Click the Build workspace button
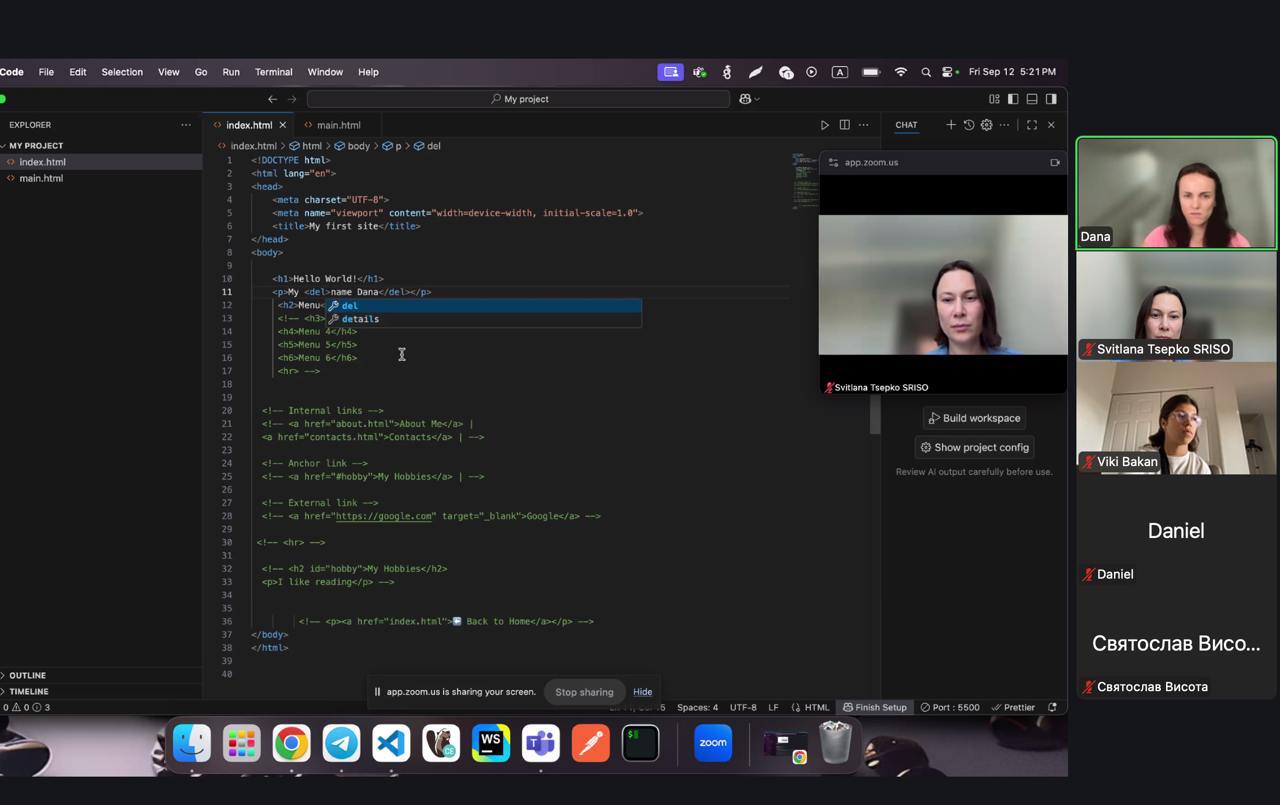Screen dimensions: 1280x805 (973, 418)
